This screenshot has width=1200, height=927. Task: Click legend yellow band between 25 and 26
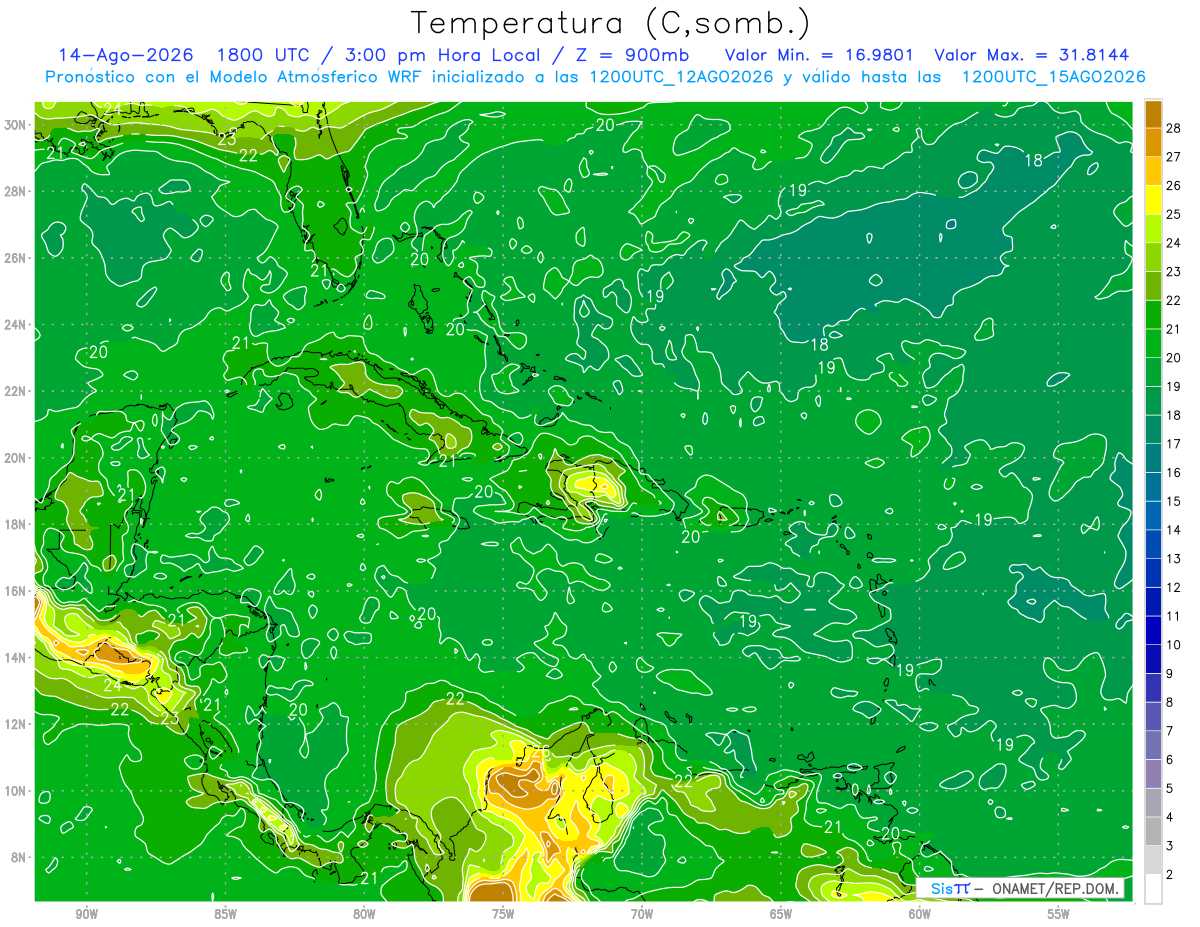(1154, 200)
